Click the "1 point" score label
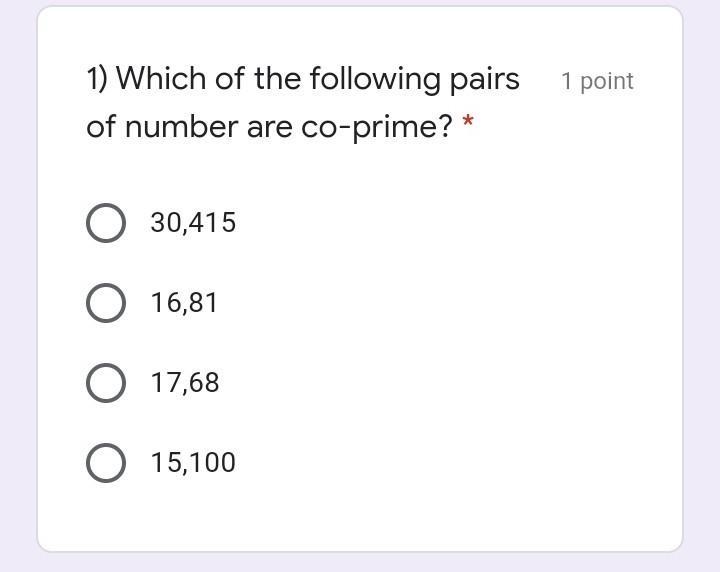The height and width of the screenshot is (572, 720). pos(597,81)
